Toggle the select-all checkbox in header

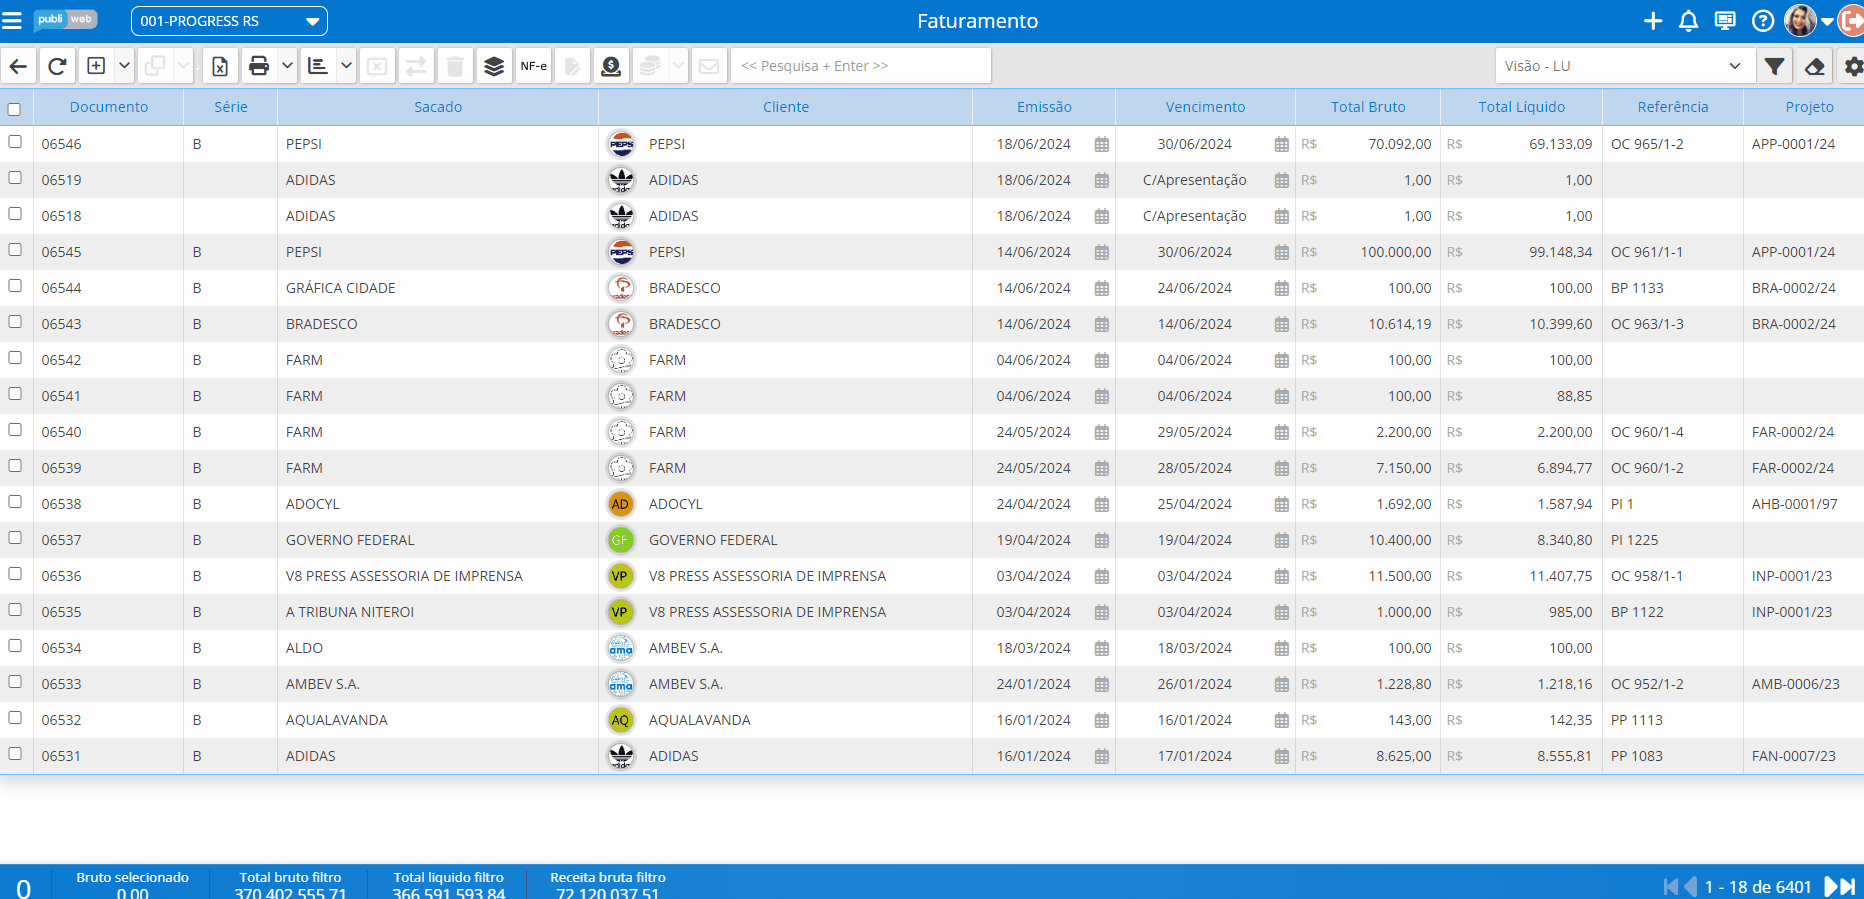click(x=14, y=109)
